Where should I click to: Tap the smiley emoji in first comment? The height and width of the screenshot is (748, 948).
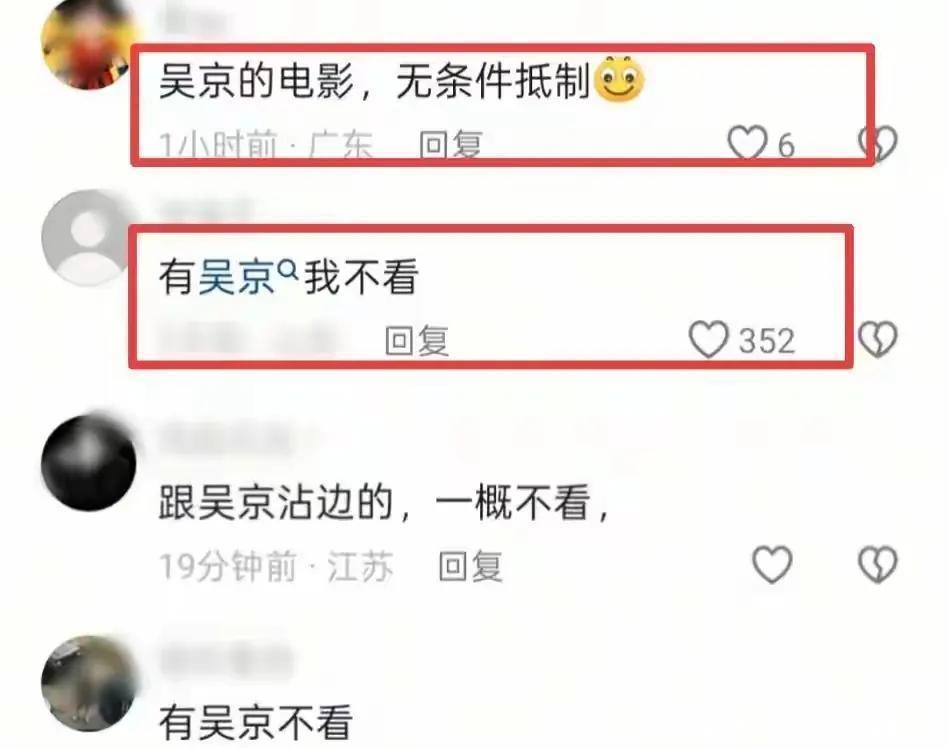coord(619,79)
